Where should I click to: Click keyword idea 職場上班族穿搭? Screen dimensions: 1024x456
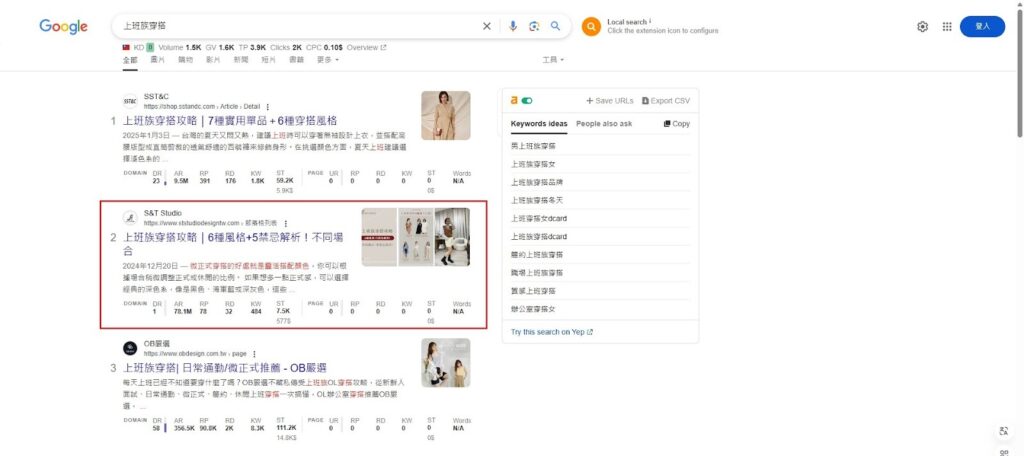(x=537, y=273)
